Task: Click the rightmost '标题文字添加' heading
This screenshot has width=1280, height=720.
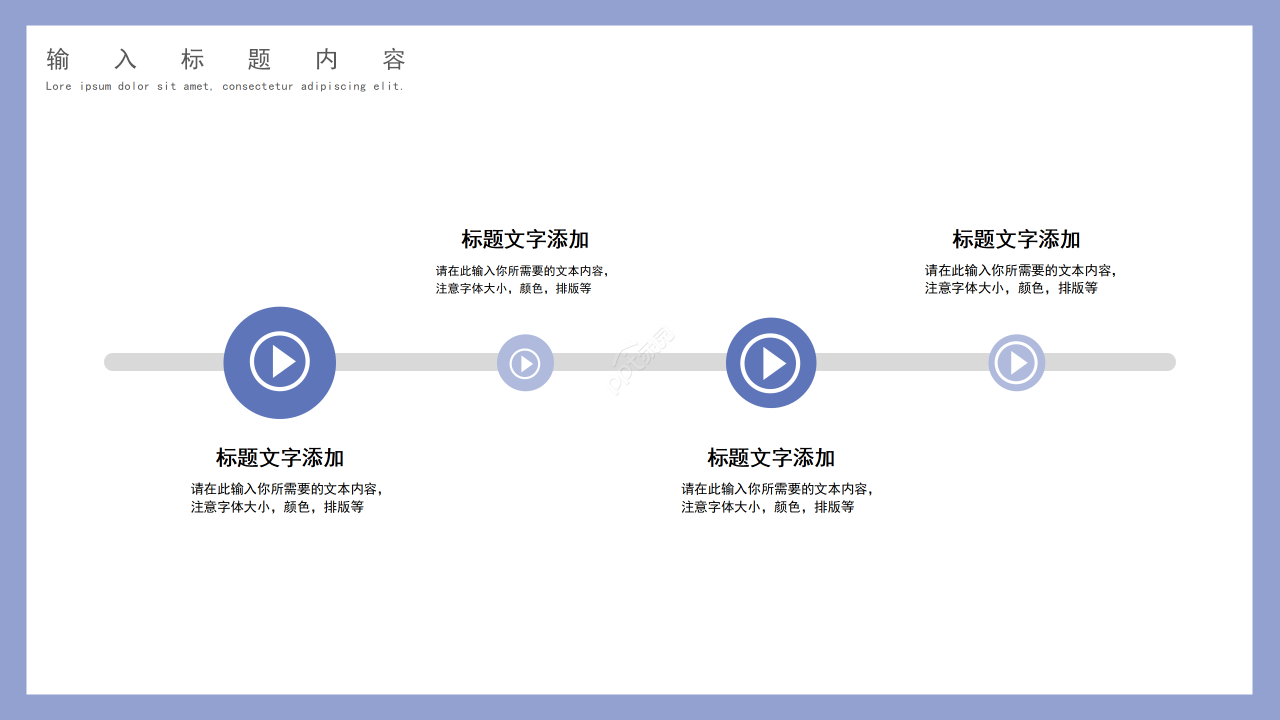Action: (1019, 240)
